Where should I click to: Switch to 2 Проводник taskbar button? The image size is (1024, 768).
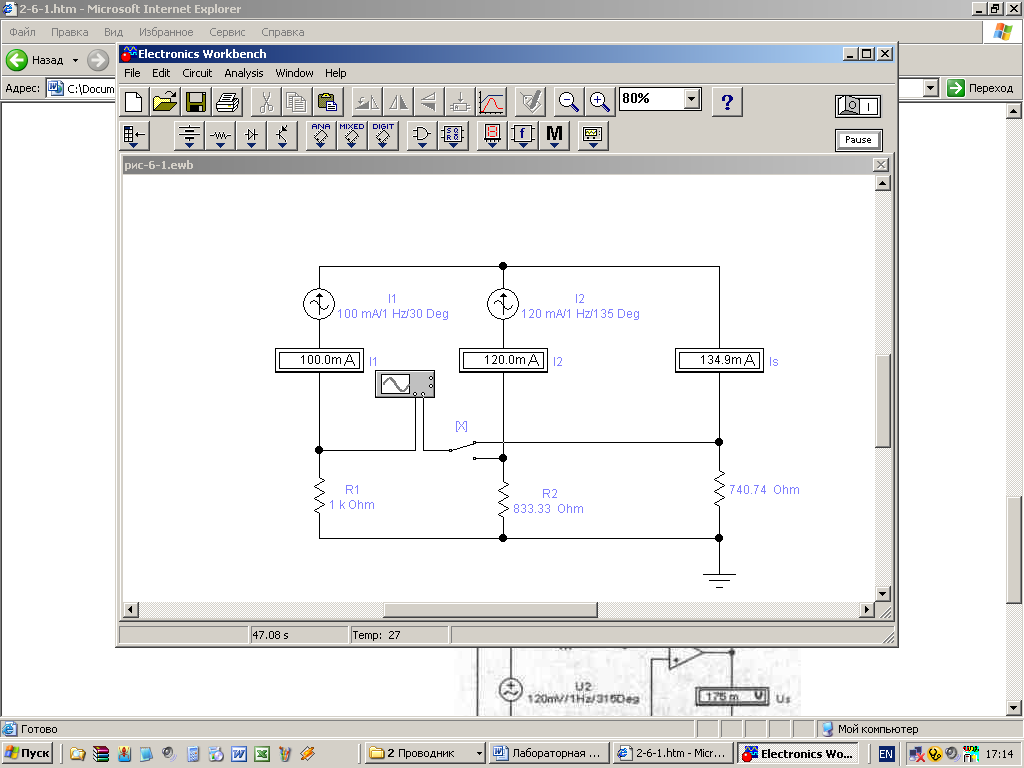click(x=425, y=754)
